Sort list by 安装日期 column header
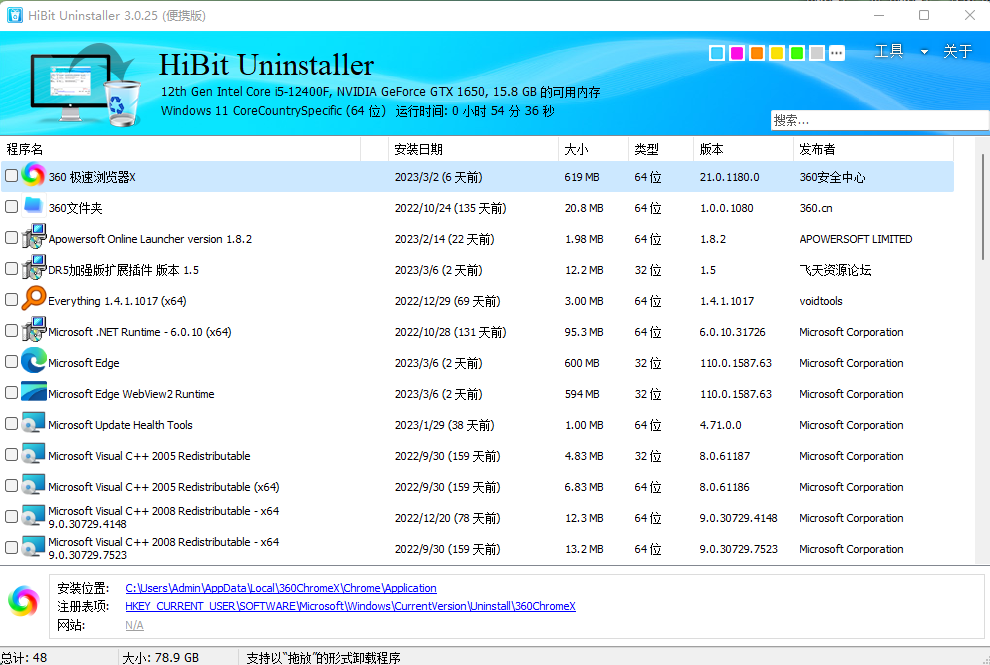 pyautogui.click(x=418, y=149)
